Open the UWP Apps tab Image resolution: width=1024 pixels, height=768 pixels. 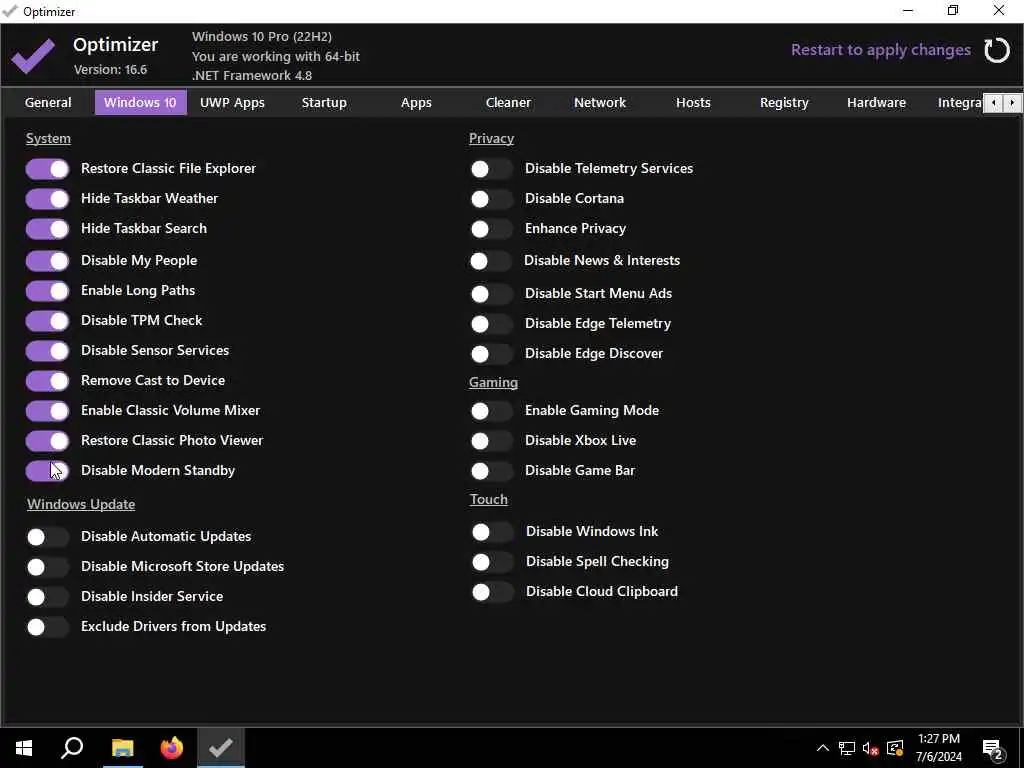232,103
